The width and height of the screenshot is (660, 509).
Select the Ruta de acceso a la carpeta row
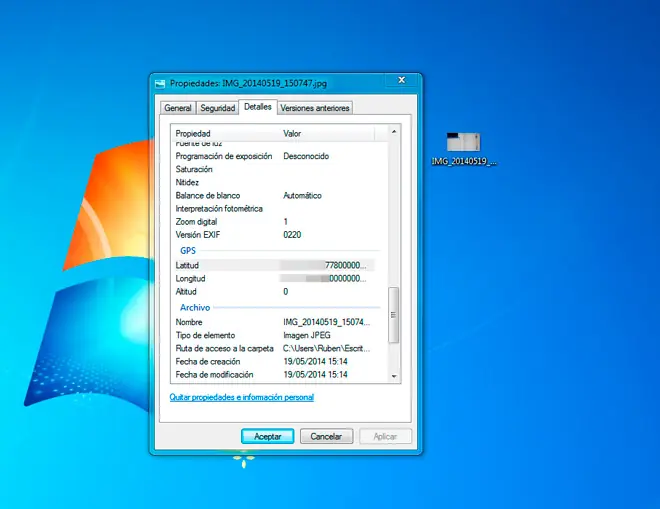pos(273,348)
